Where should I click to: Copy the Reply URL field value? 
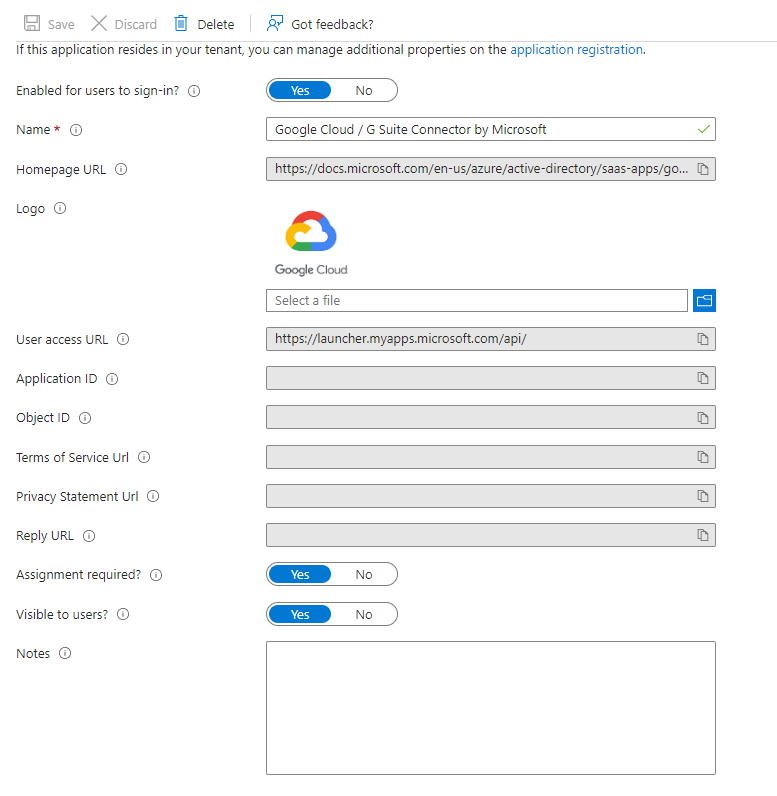[x=703, y=536]
